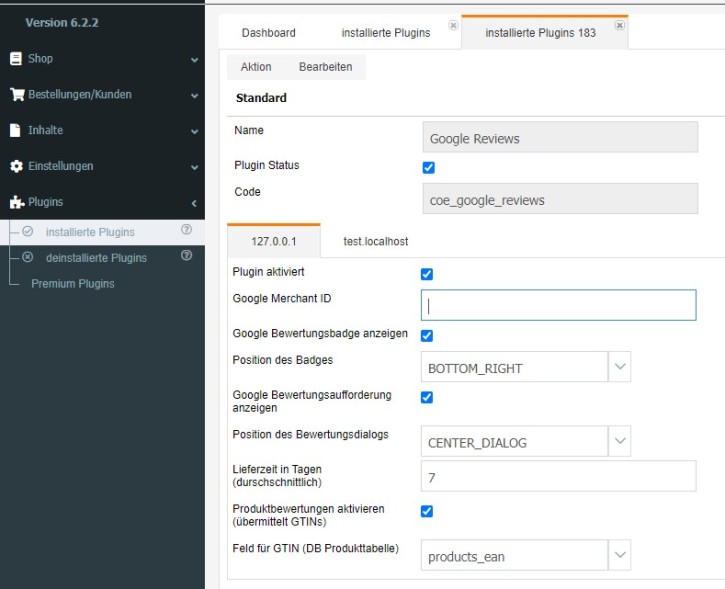
Task: Close the installierte Plugins tab
Action: pyautogui.click(x=454, y=25)
